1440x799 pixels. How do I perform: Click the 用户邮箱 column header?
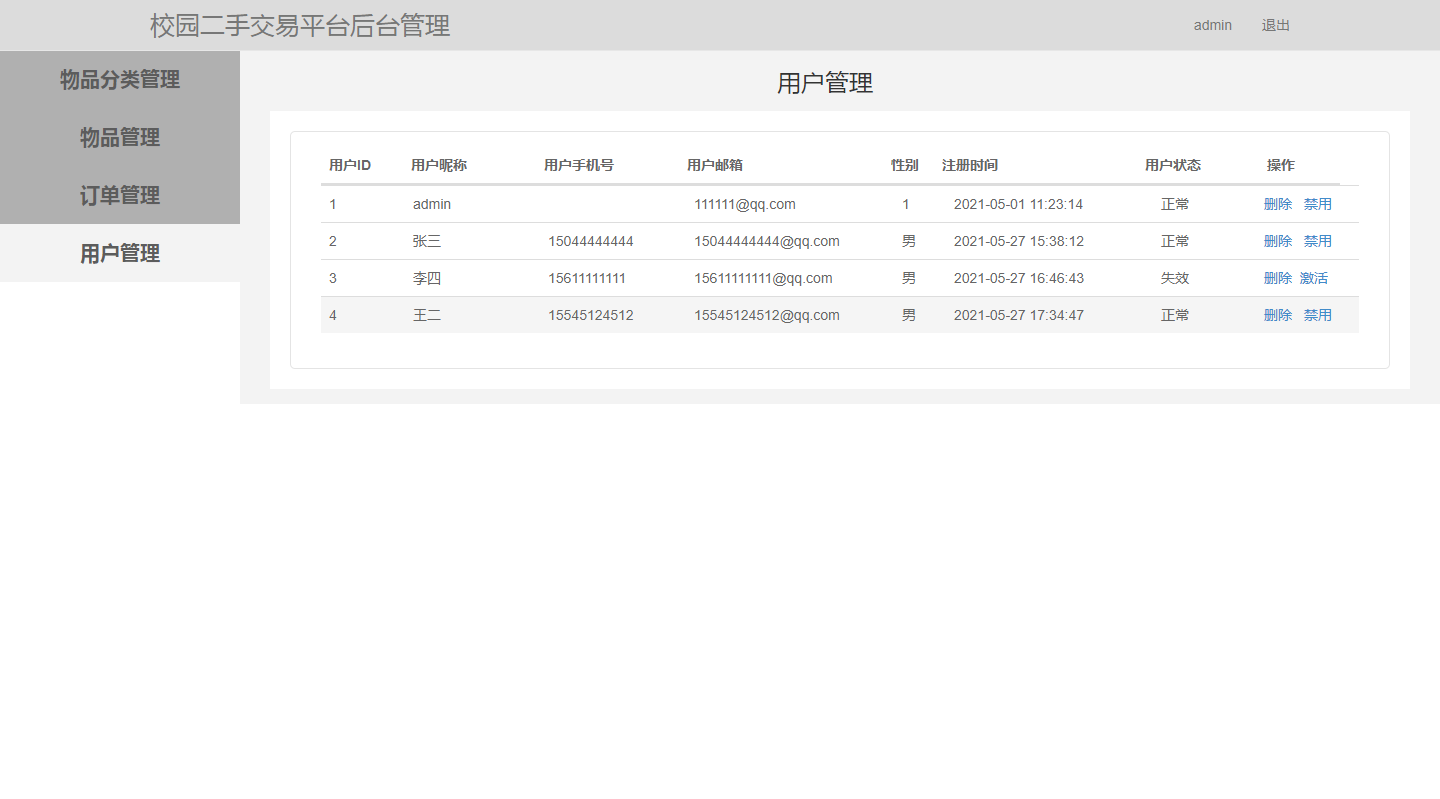coord(715,165)
